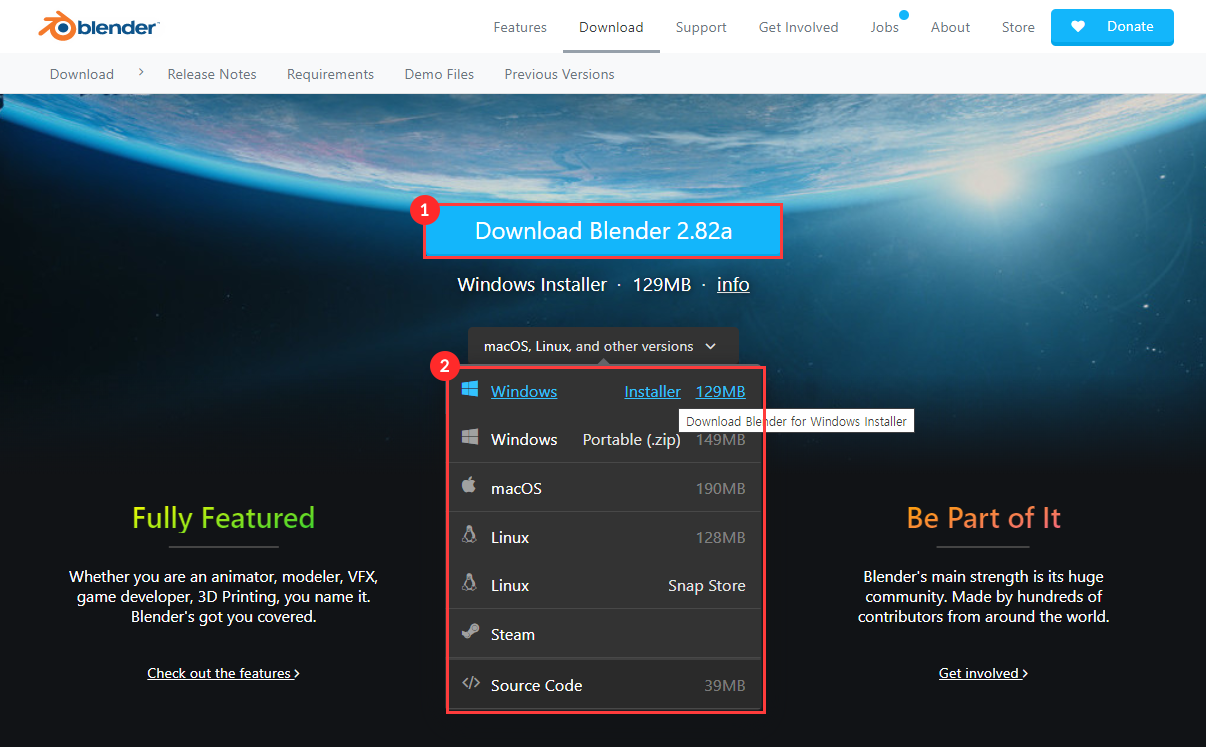
Task: Open the info link under download button
Action: click(x=733, y=284)
